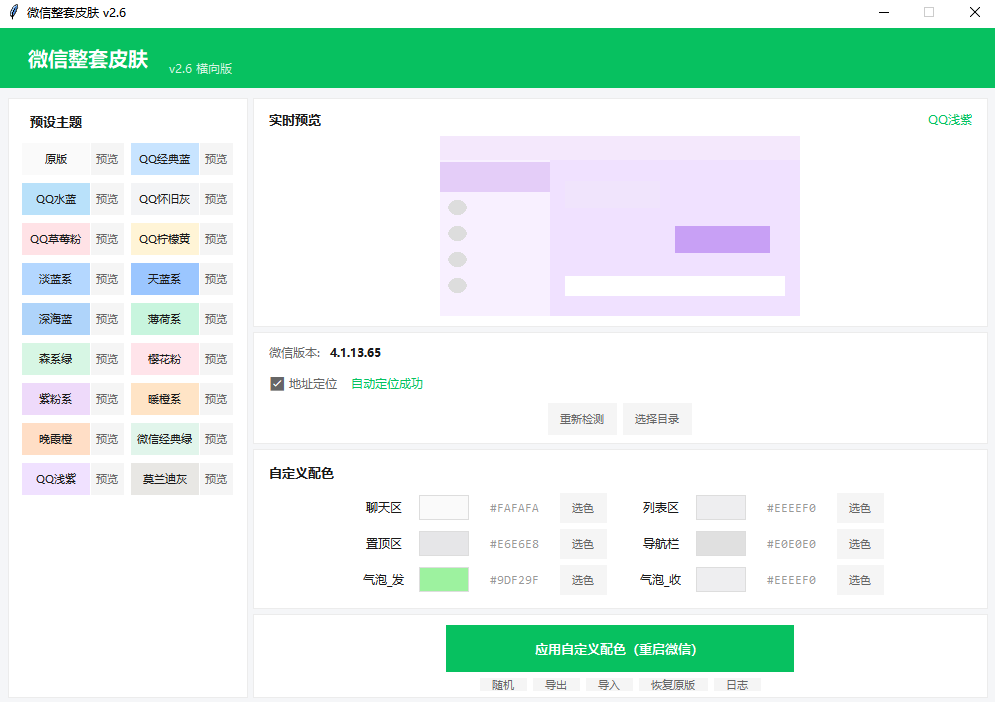Preview the QQ怀旧灰 theme
The height and width of the screenshot is (702, 995).
(x=216, y=199)
